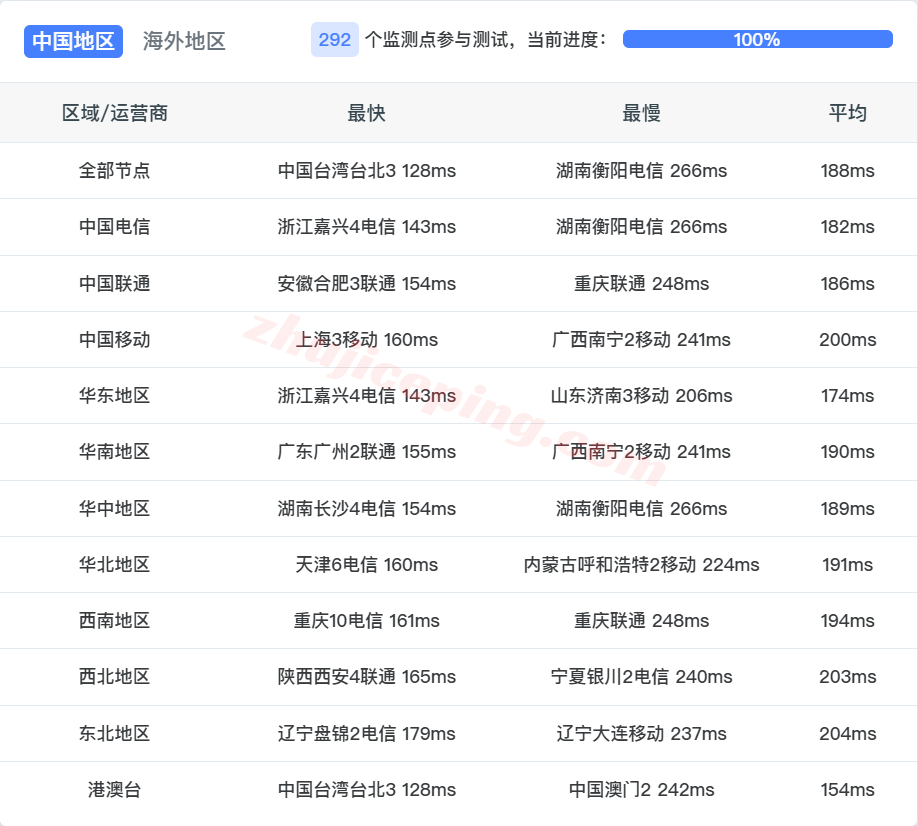
Task: Click the 204ms average value
Action: (x=847, y=734)
